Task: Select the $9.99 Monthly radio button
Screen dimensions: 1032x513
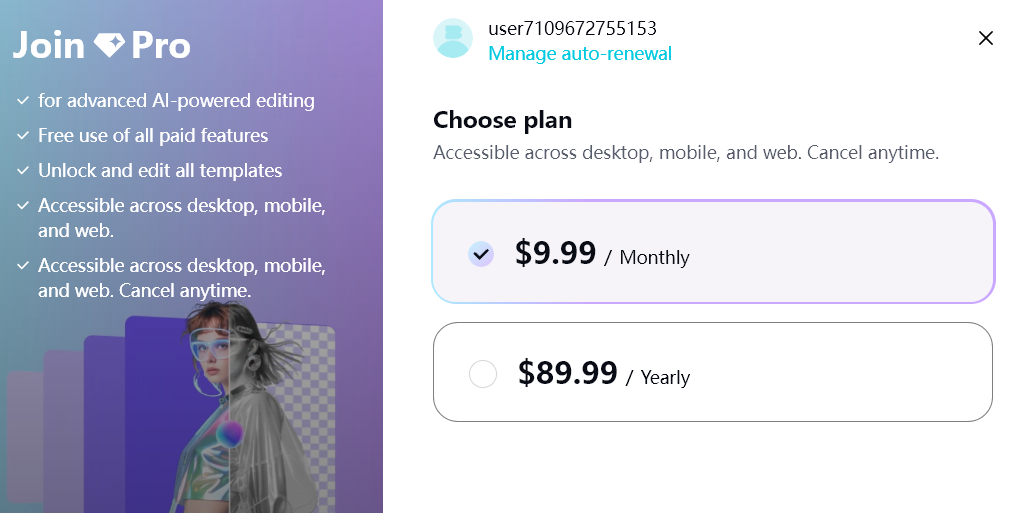Action: 481,254
